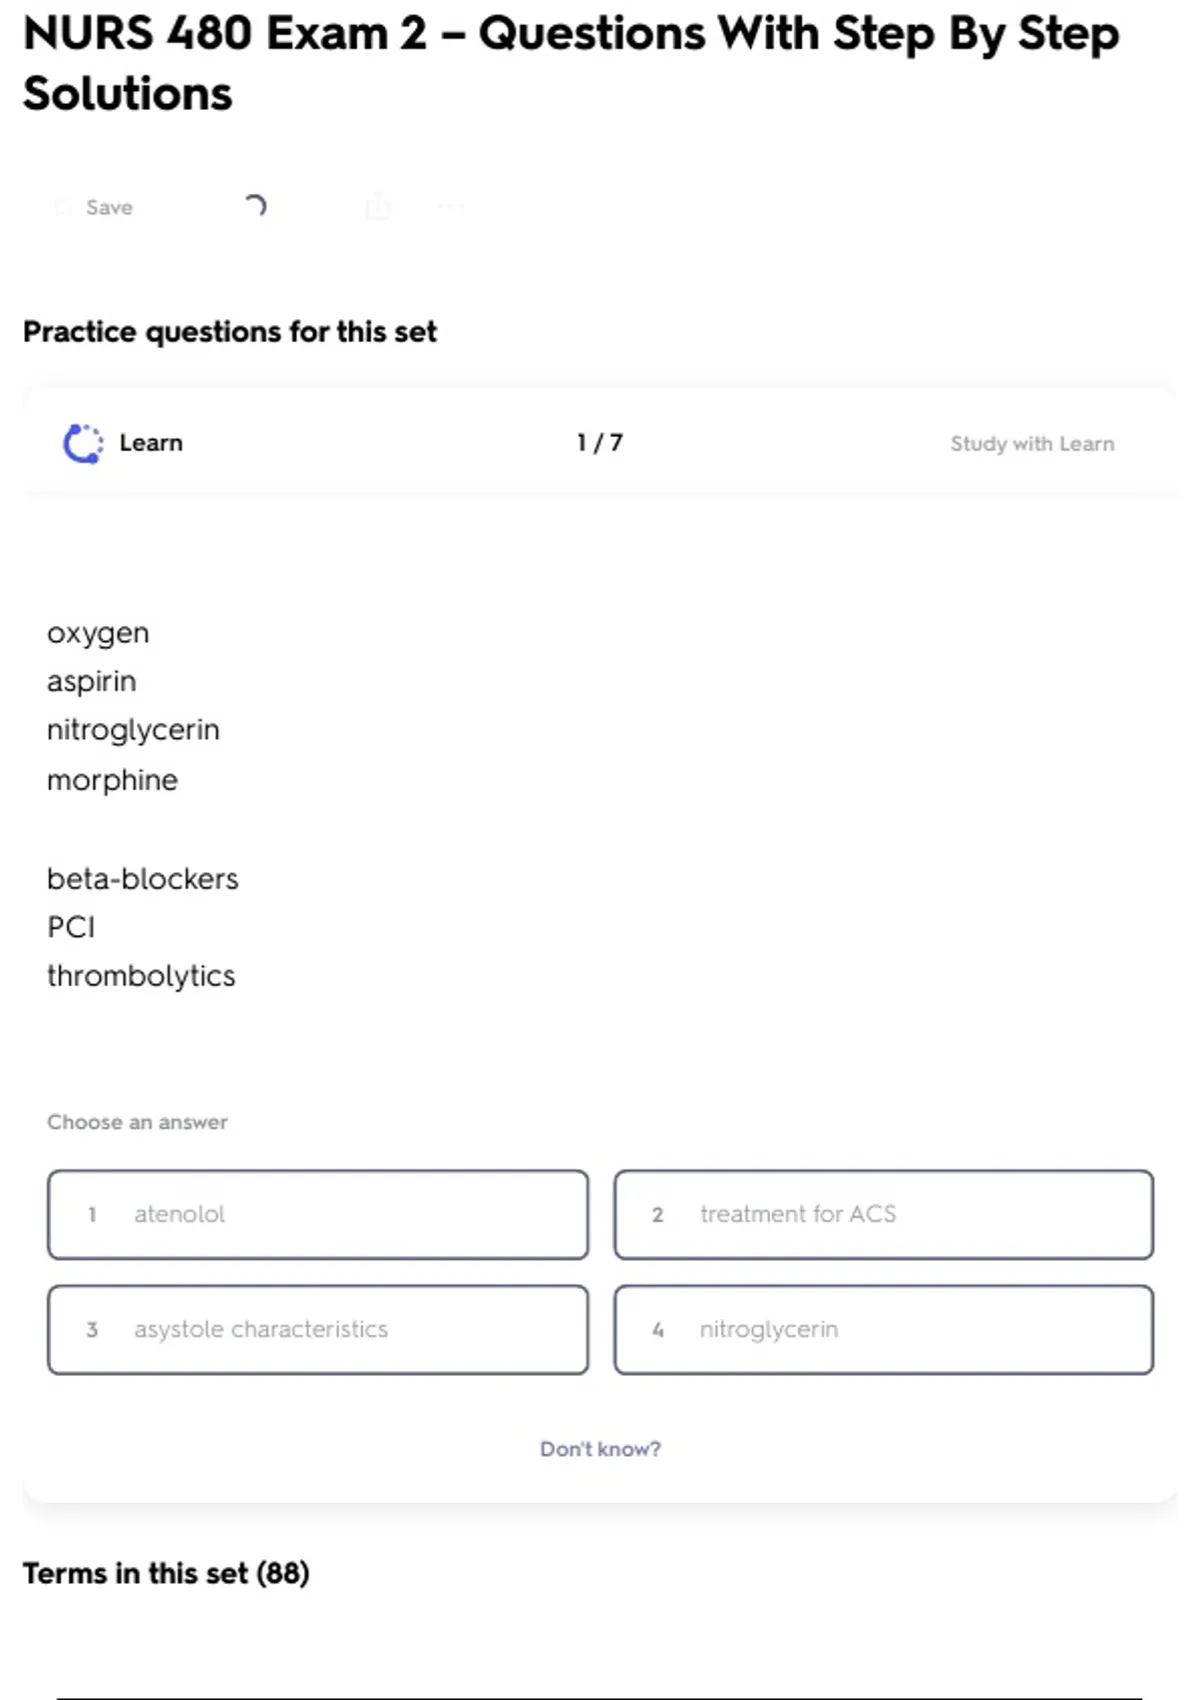Click the Terms in this set (88) heading
The height and width of the screenshot is (1700, 1200).
tap(166, 1573)
